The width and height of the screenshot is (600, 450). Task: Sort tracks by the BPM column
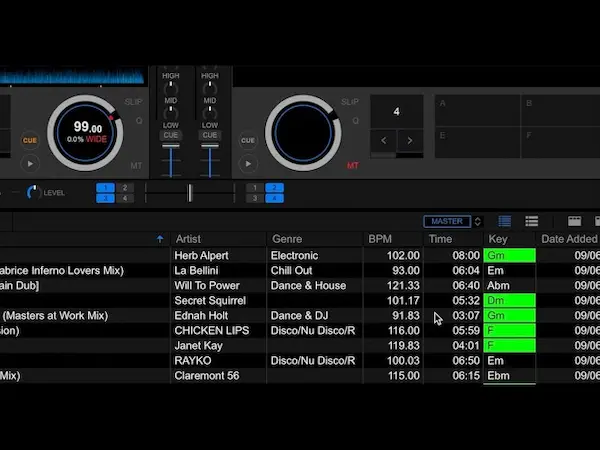click(x=380, y=239)
